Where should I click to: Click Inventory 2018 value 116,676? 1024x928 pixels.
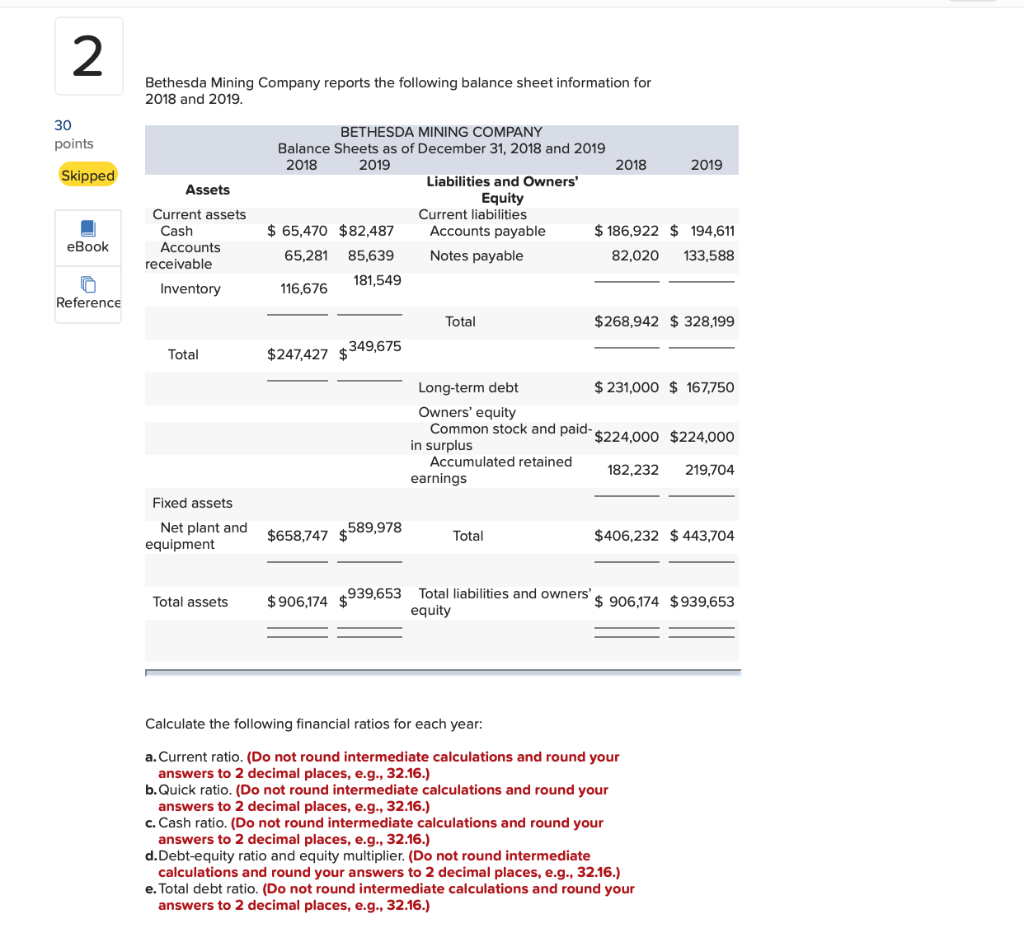(304, 289)
